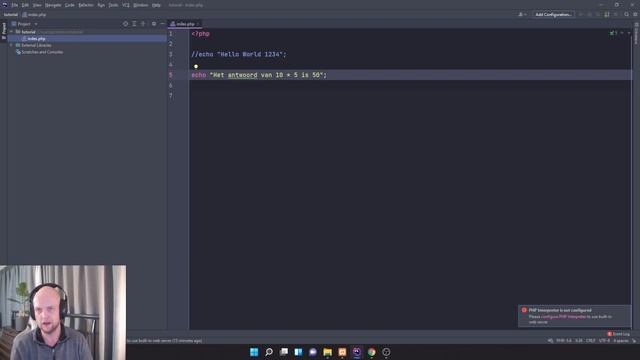The width and height of the screenshot is (640, 360).
Task: Open Chat app on taskbar
Action: point(313,352)
